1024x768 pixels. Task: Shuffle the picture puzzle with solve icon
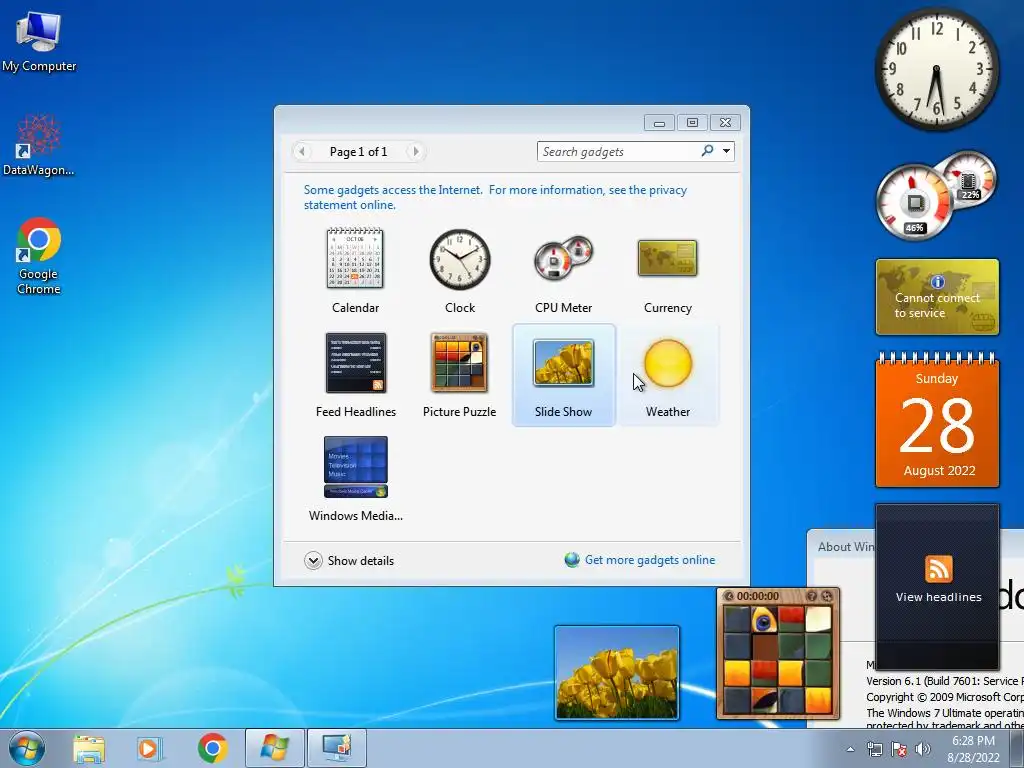point(827,596)
